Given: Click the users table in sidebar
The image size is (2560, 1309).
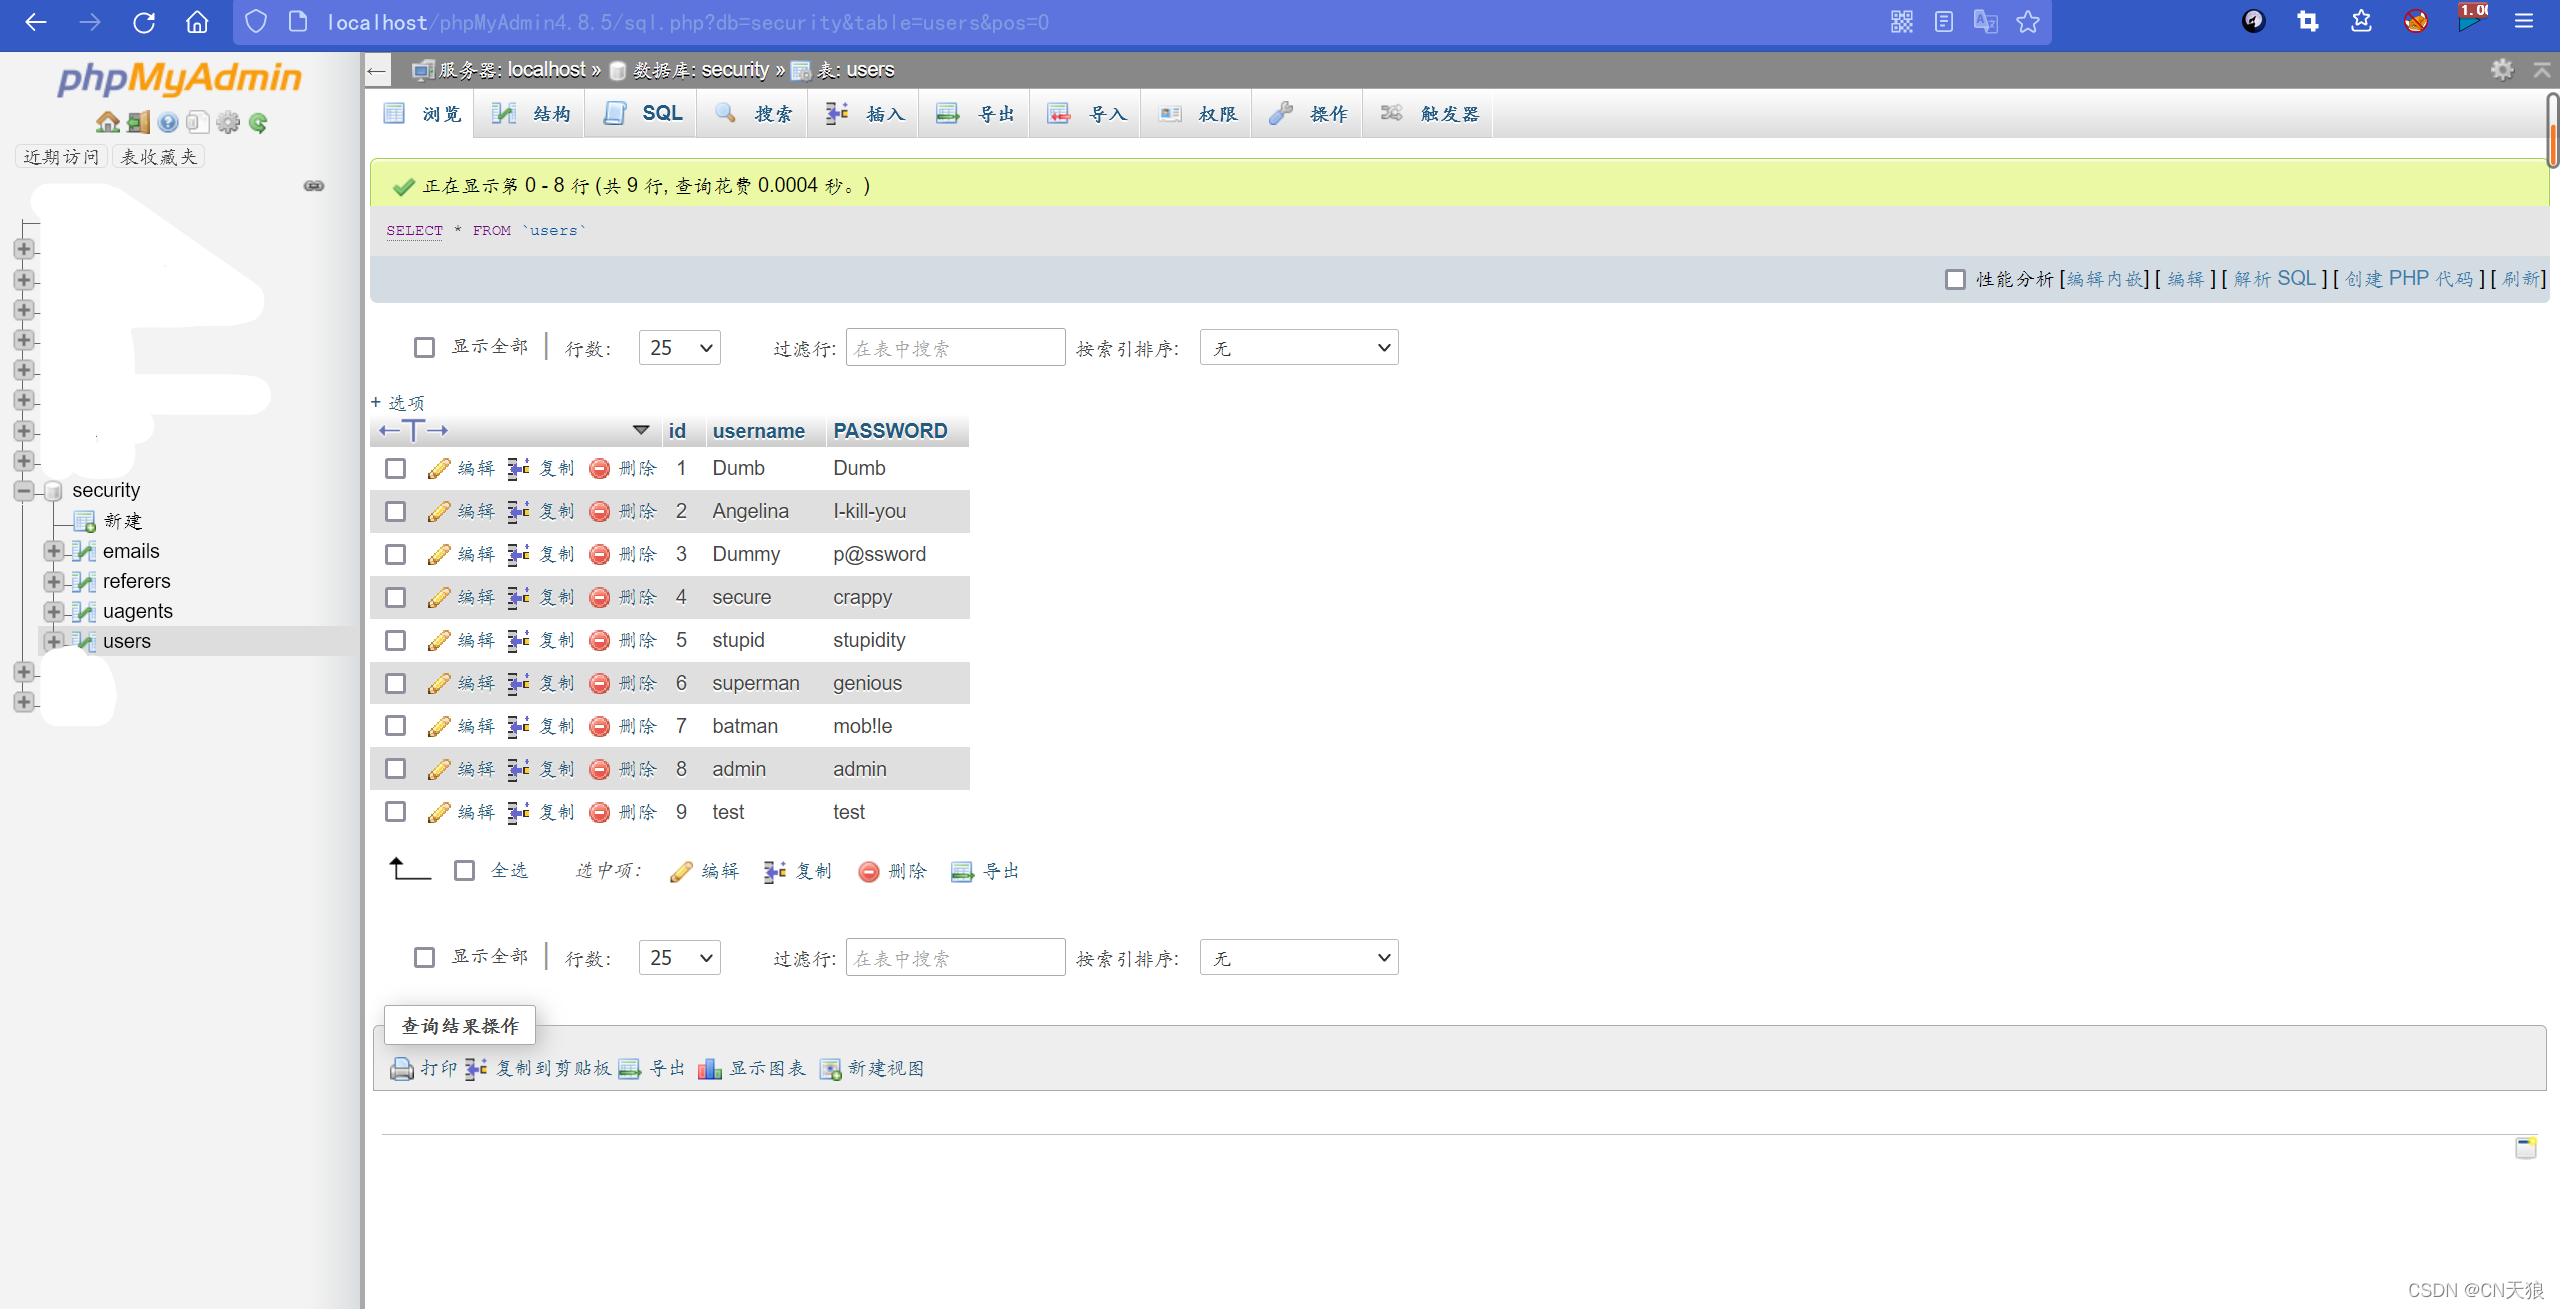Looking at the screenshot, I should tap(125, 641).
